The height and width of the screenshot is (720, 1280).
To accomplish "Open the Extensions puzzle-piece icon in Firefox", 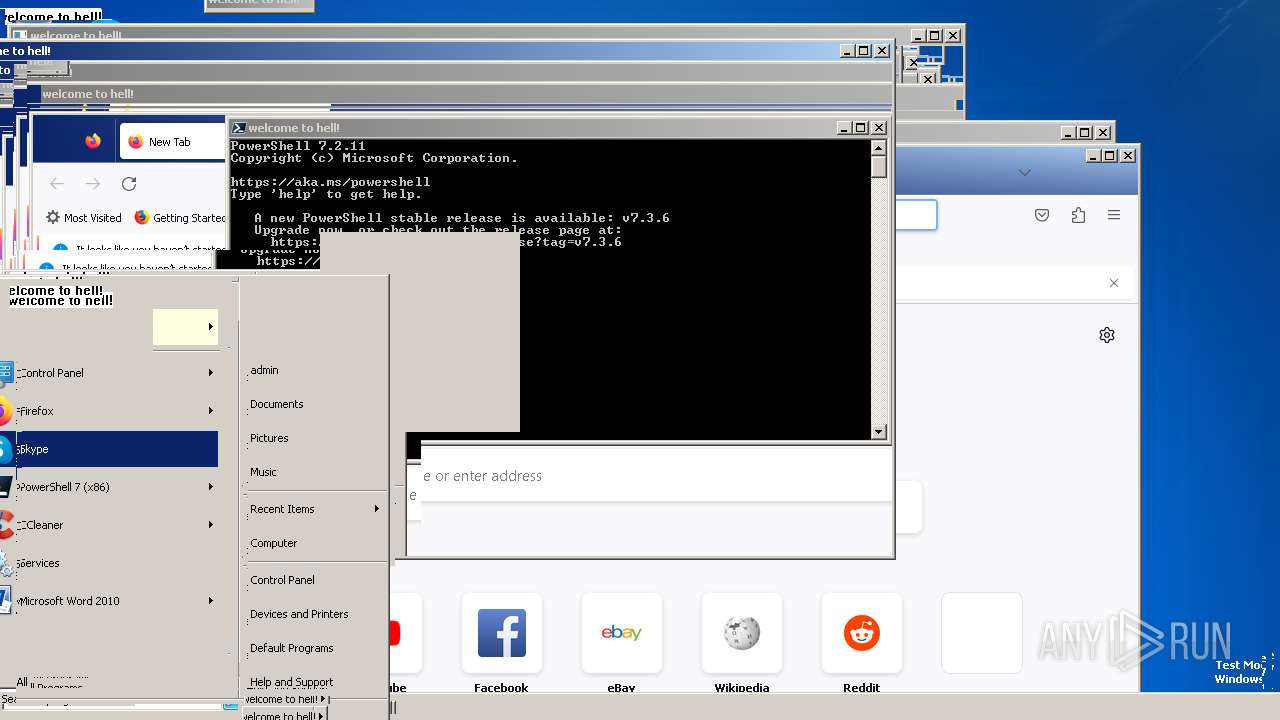I will [1078, 215].
